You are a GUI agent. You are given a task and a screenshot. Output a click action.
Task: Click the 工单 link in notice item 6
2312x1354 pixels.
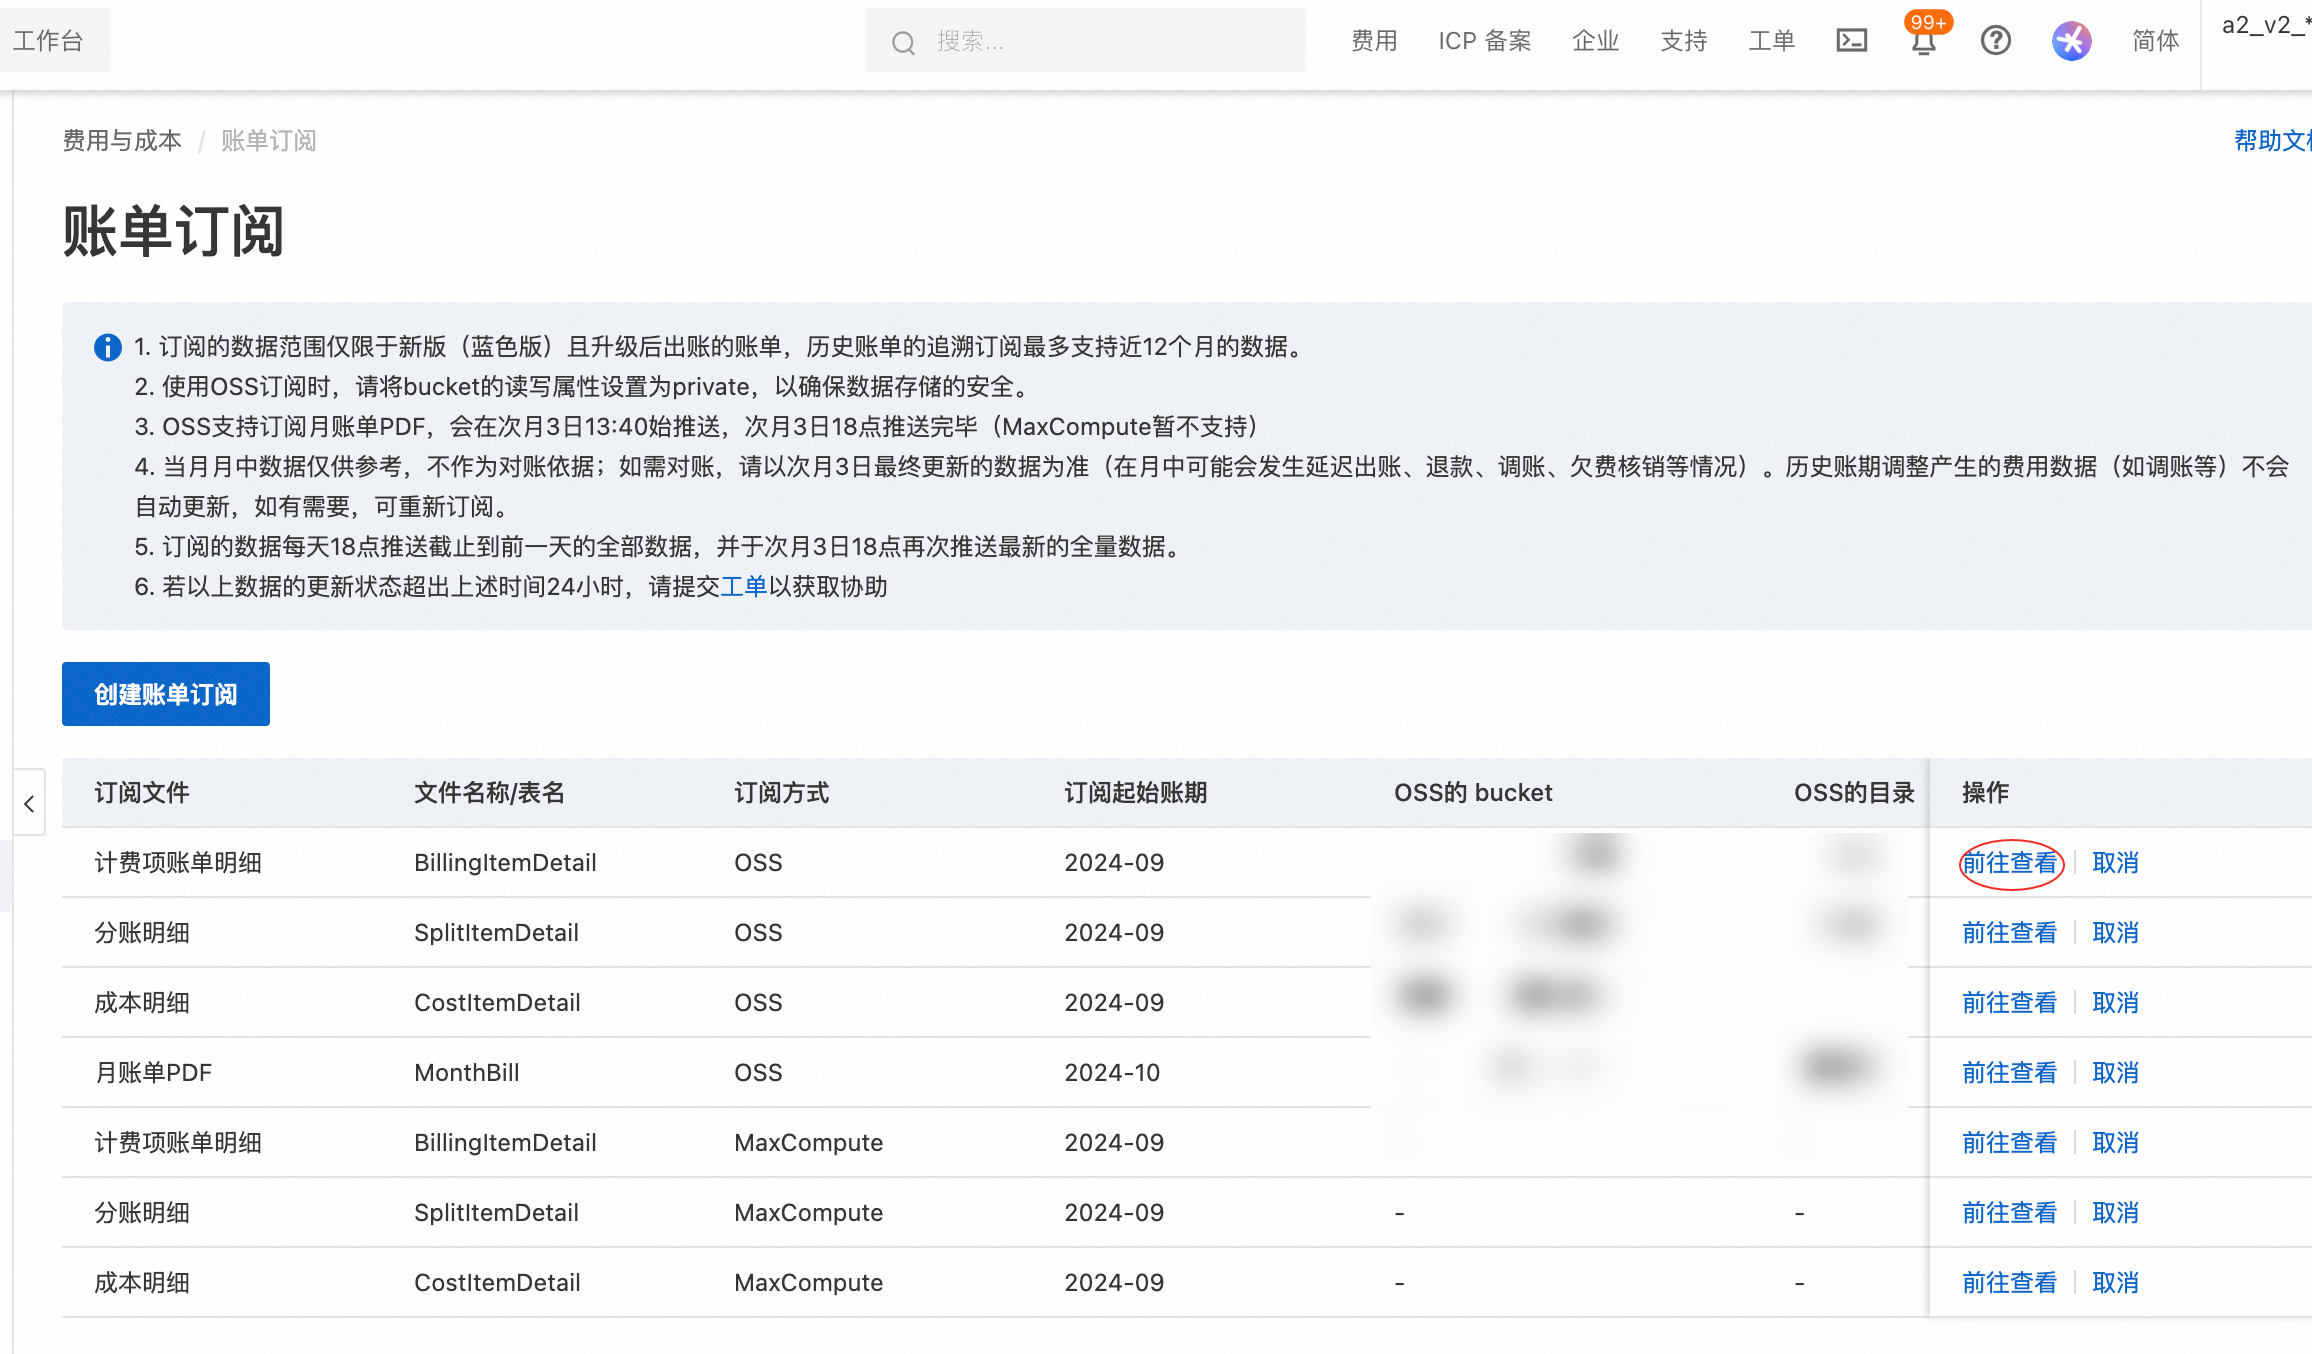tap(744, 587)
